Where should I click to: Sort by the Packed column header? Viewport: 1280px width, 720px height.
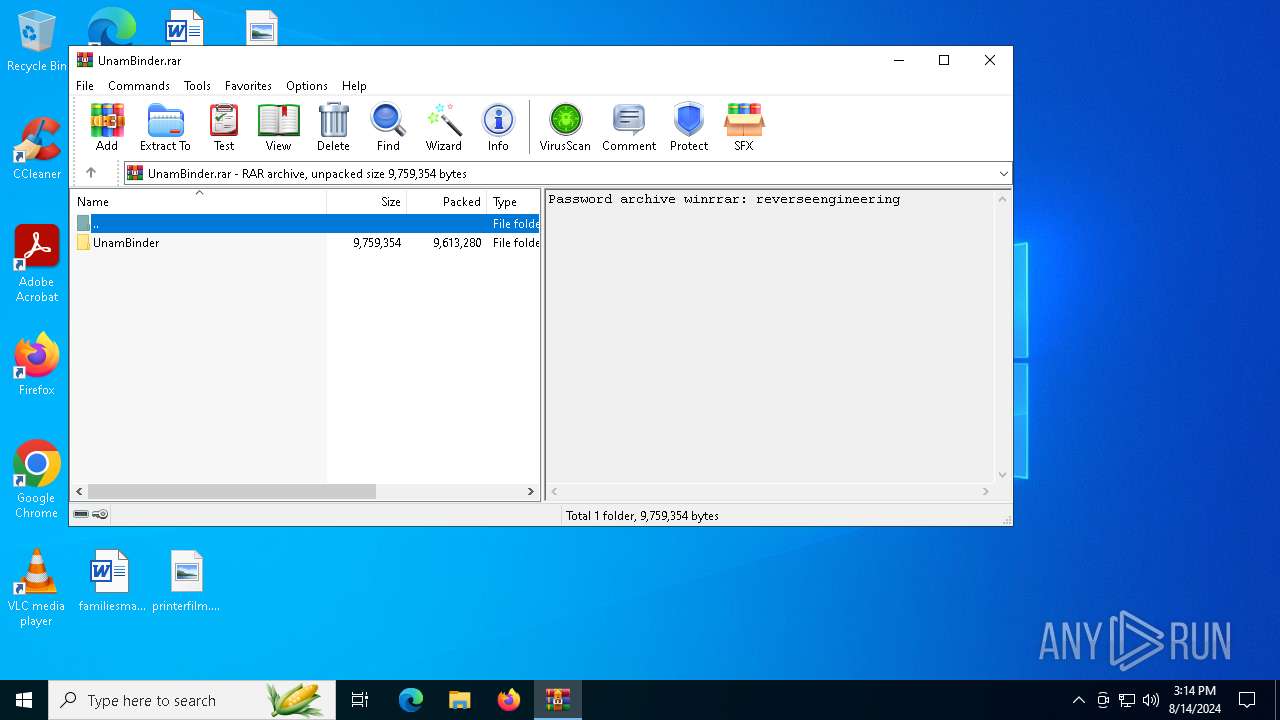pos(447,201)
